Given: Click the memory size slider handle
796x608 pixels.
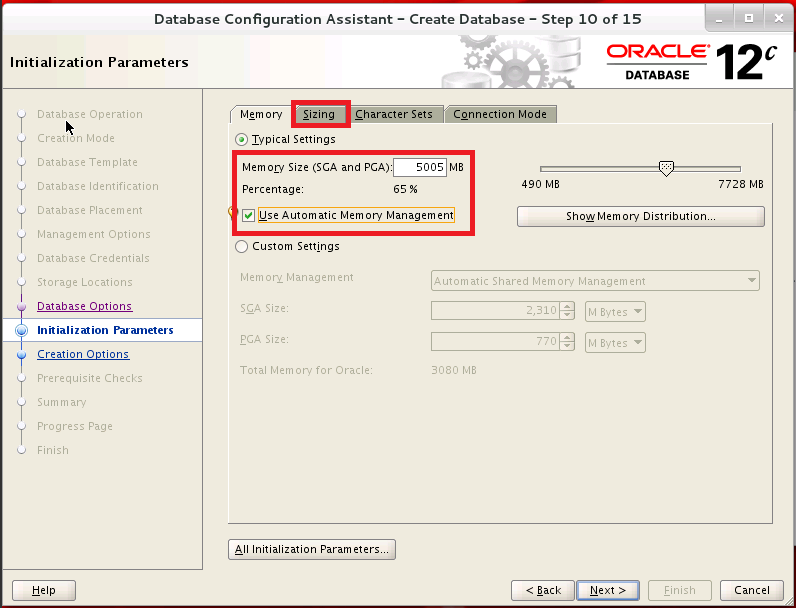Looking at the screenshot, I should coord(667,169).
